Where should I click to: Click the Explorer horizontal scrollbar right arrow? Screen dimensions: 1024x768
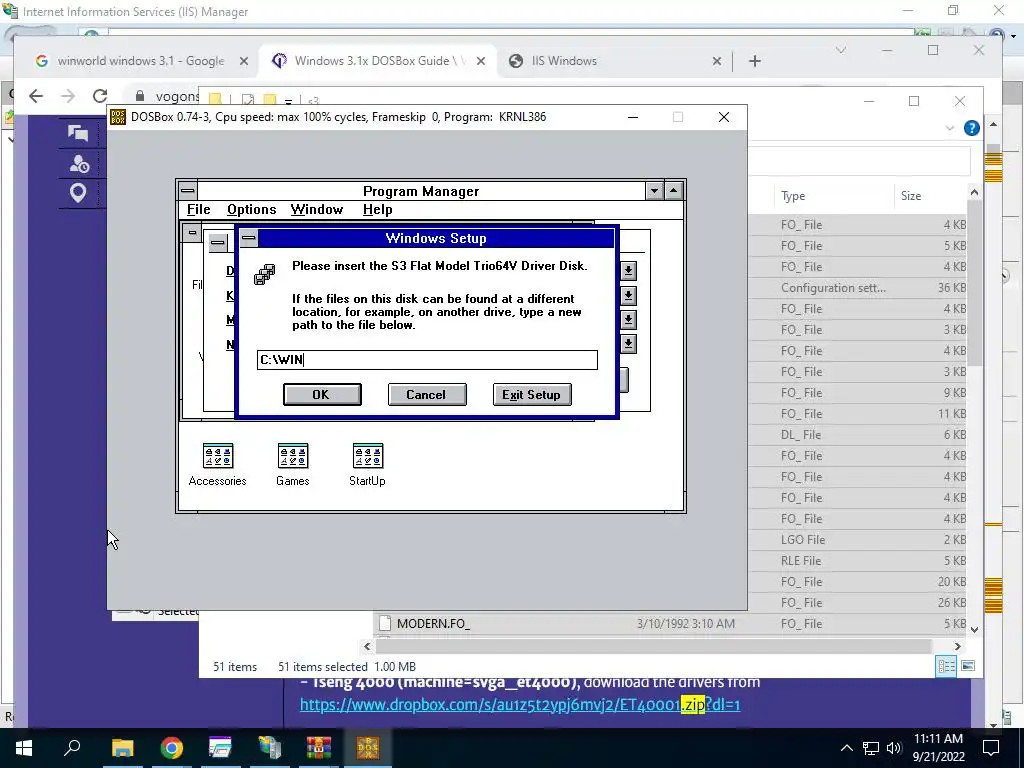(957, 646)
